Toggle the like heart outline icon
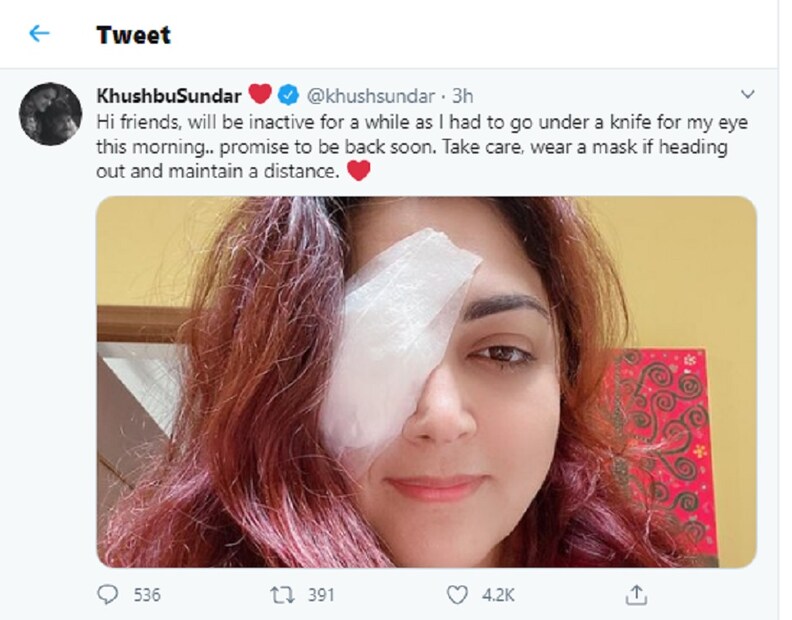This screenshot has height=620, width=792. [456, 595]
